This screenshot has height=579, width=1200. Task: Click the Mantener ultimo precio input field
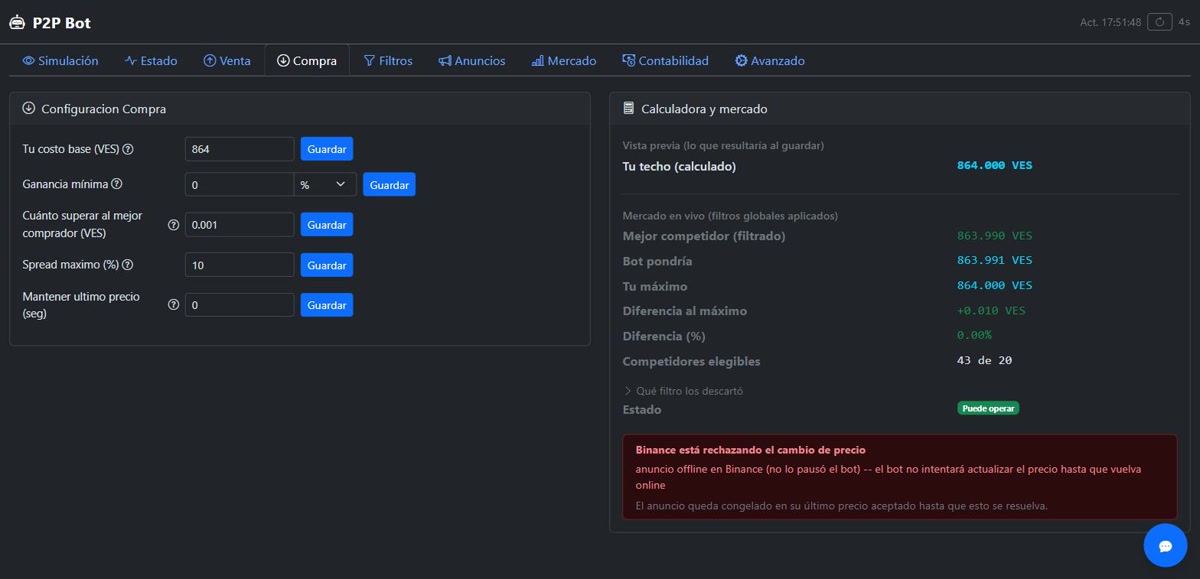[240, 305]
